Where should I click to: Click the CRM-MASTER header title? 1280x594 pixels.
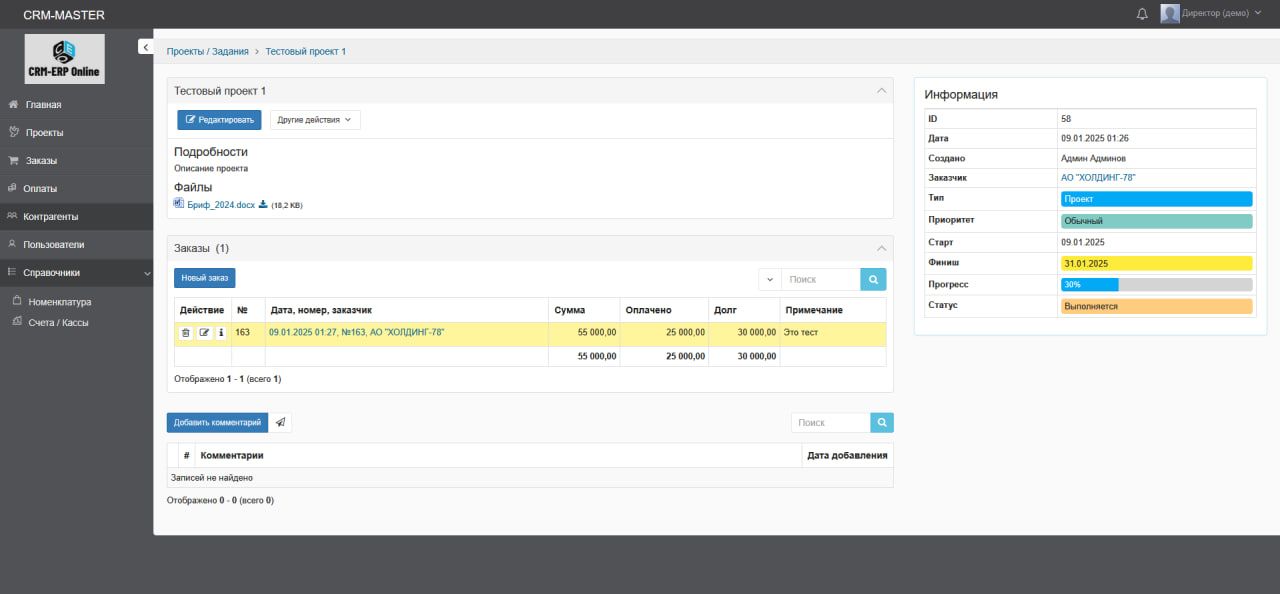(64, 15)
